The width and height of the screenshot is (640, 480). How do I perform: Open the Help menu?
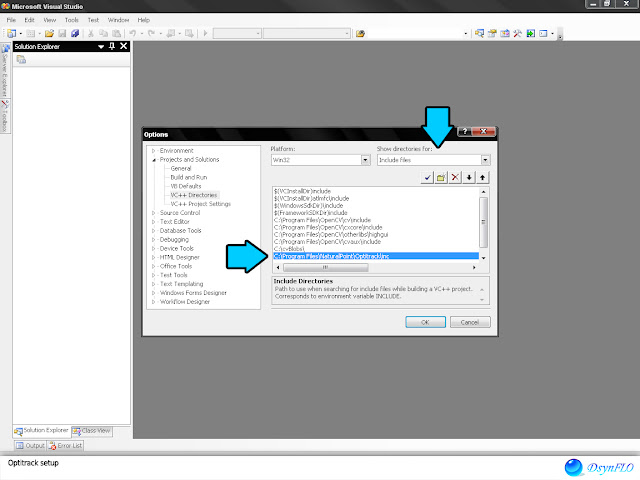pyautogui.click(x=143, y=20)
